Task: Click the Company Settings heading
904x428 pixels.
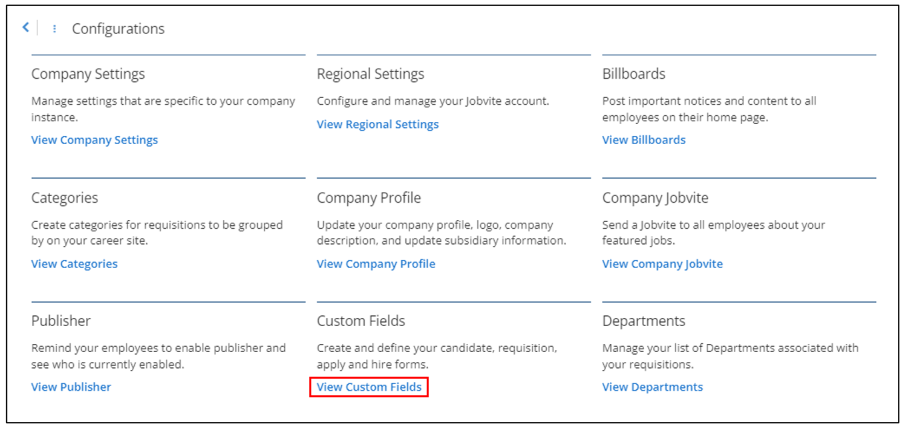Action: click(x=88, y=74)
